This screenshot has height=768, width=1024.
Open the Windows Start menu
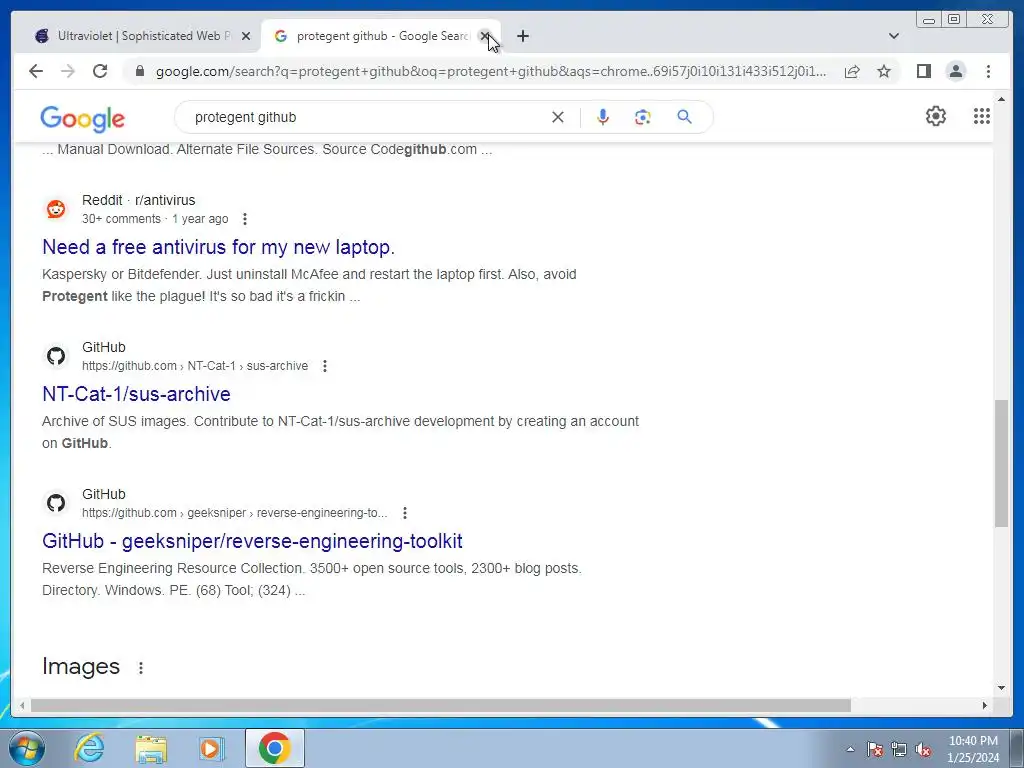(x=27, y=748)
